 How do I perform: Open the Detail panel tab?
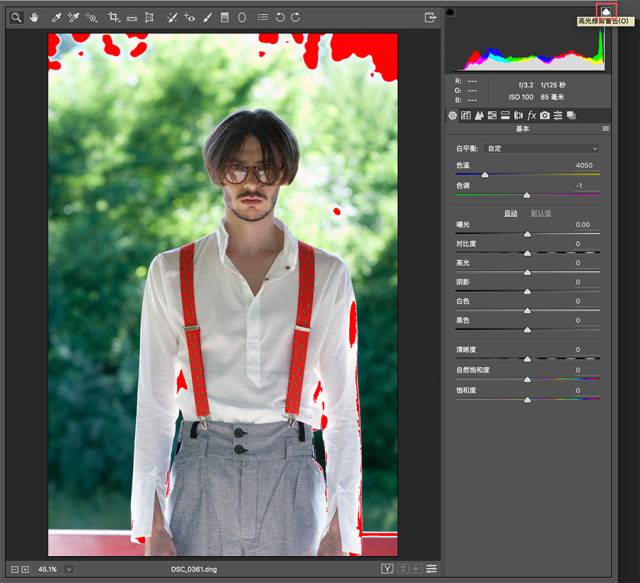tap(479, 116)
